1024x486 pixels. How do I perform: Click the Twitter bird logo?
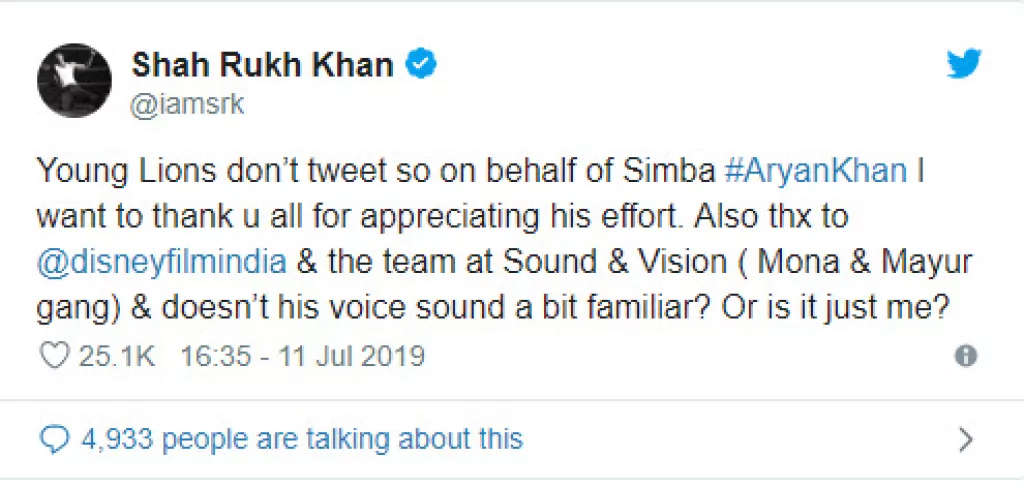point(964,66)
